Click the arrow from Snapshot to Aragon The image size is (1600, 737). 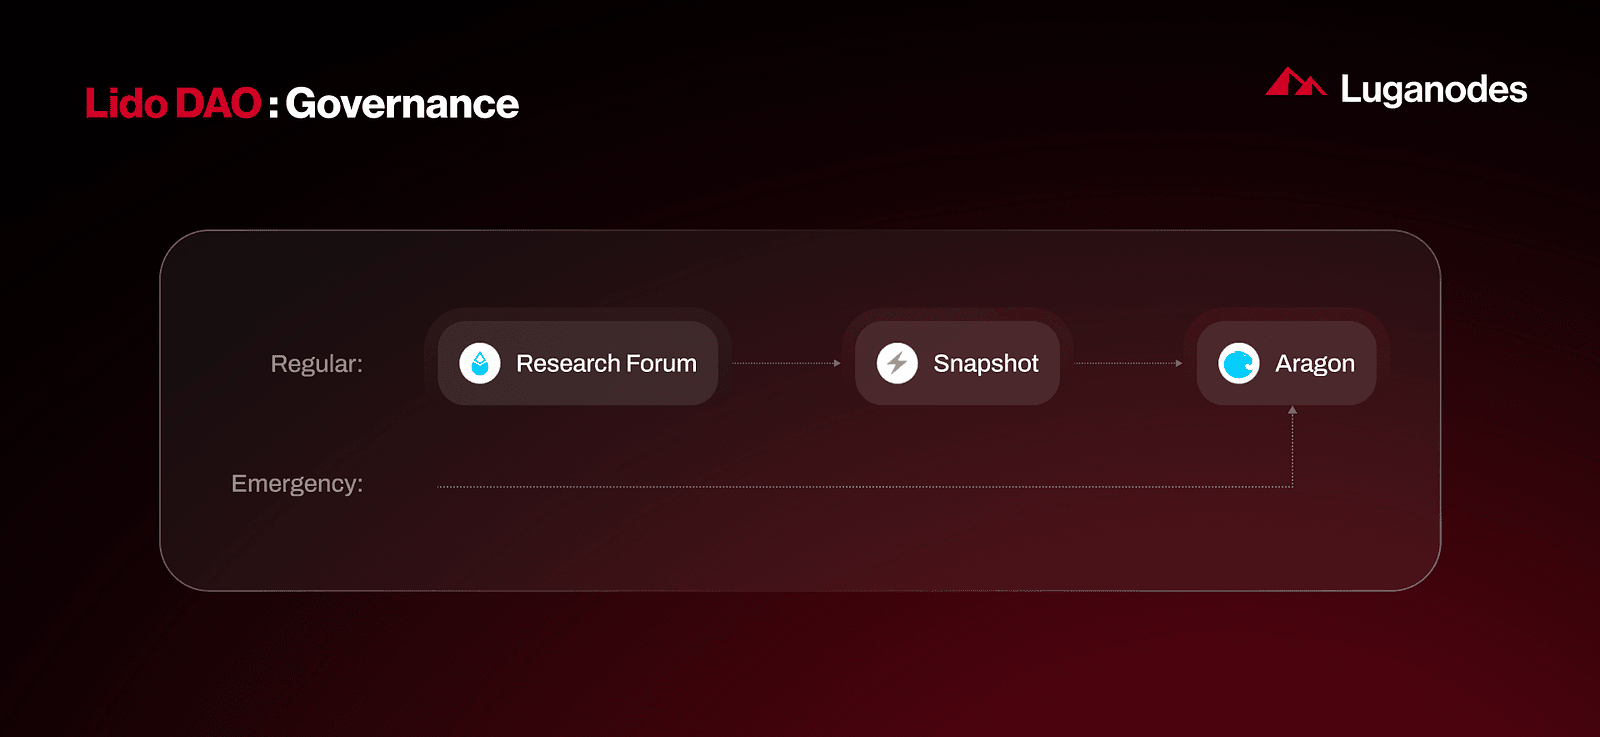1129,363
